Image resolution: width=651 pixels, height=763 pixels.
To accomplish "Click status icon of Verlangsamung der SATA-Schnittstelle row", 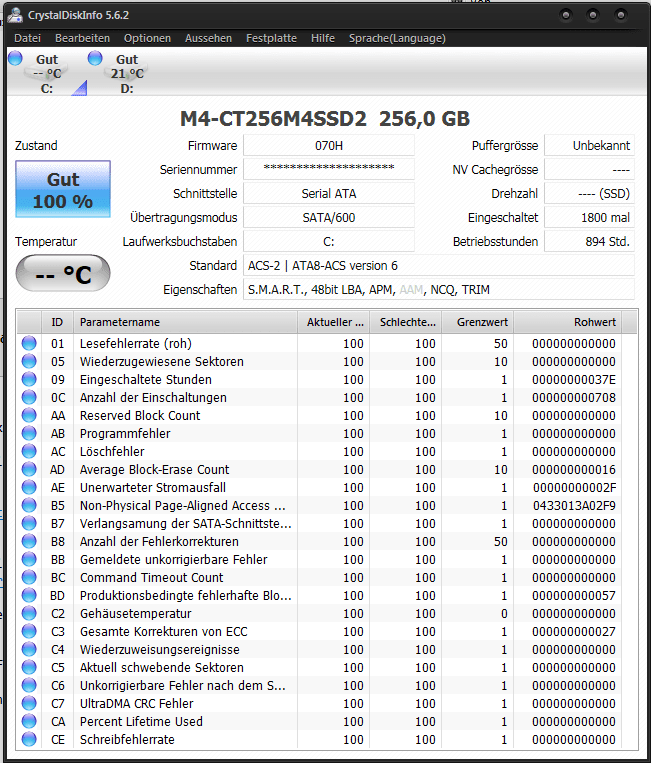I will (29, 523).
